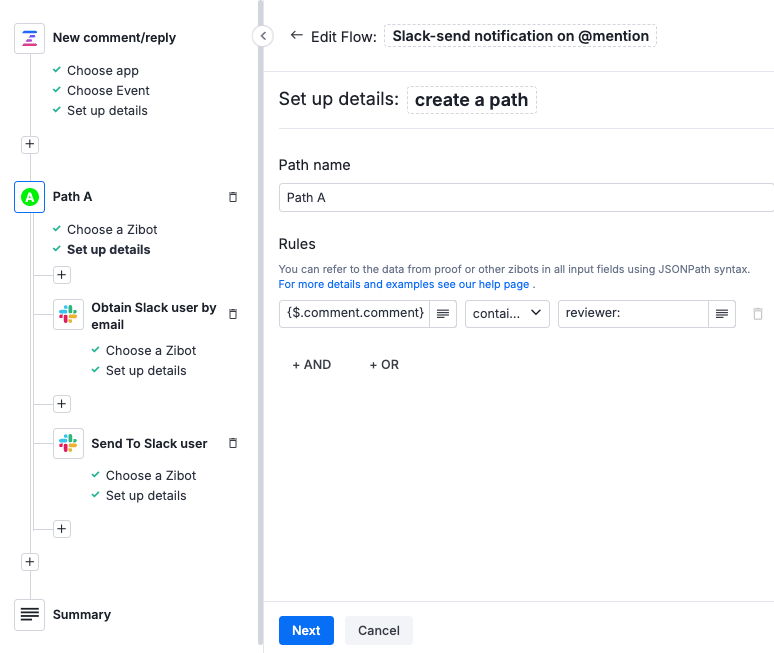Image resolution: width=774 pixels, height=653 pixels.
Task: Select Choose a Zibot under Send To Slack user
Action: click(151, 475)
